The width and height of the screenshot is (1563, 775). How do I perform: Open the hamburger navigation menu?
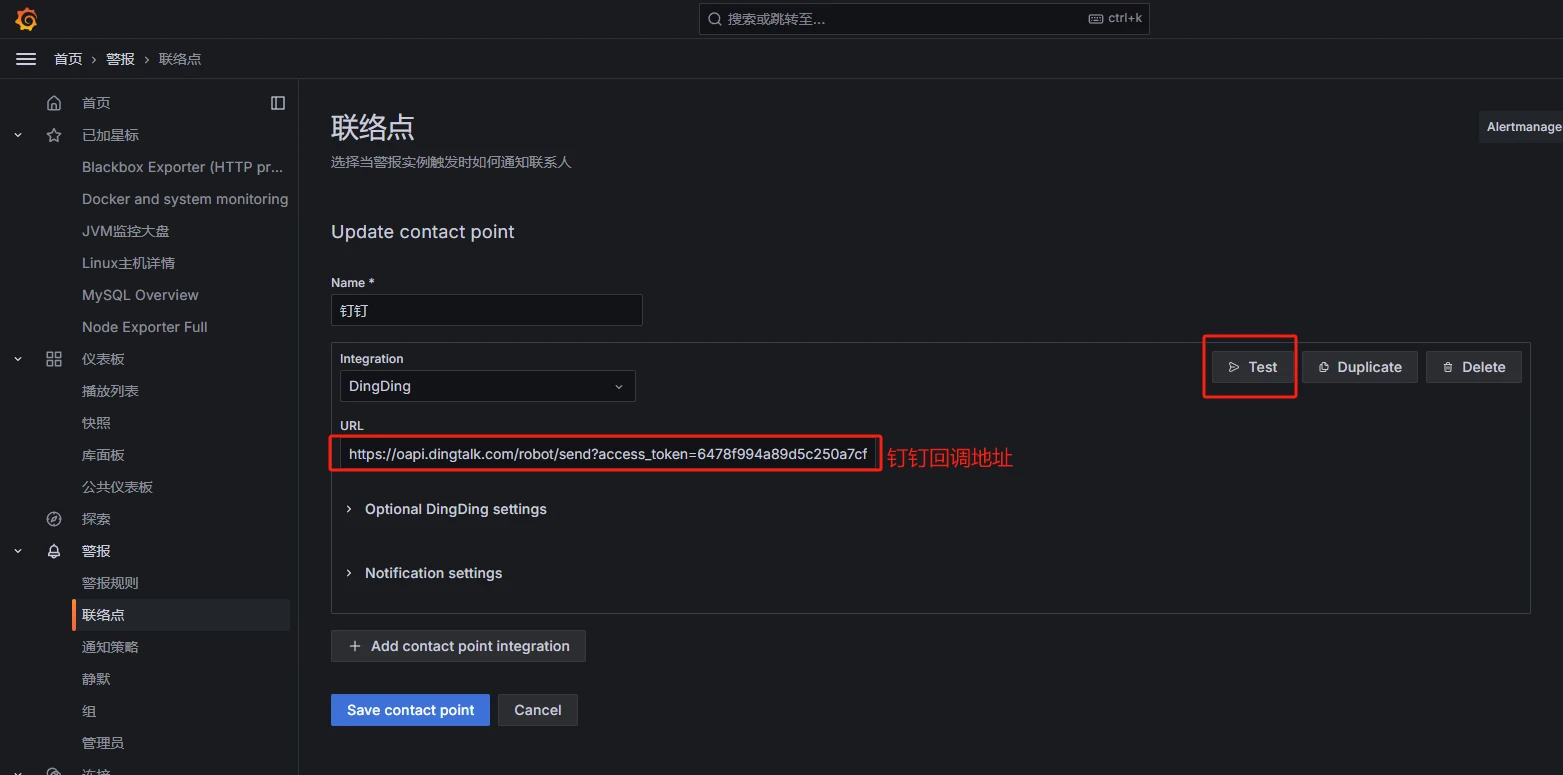click(x=26, y=59)
